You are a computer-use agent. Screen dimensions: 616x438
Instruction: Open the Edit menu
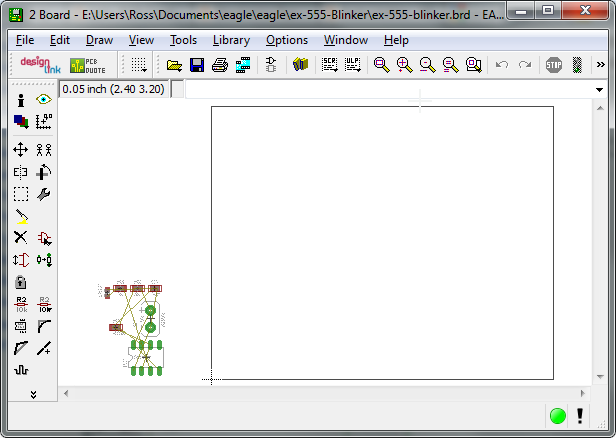60,40
